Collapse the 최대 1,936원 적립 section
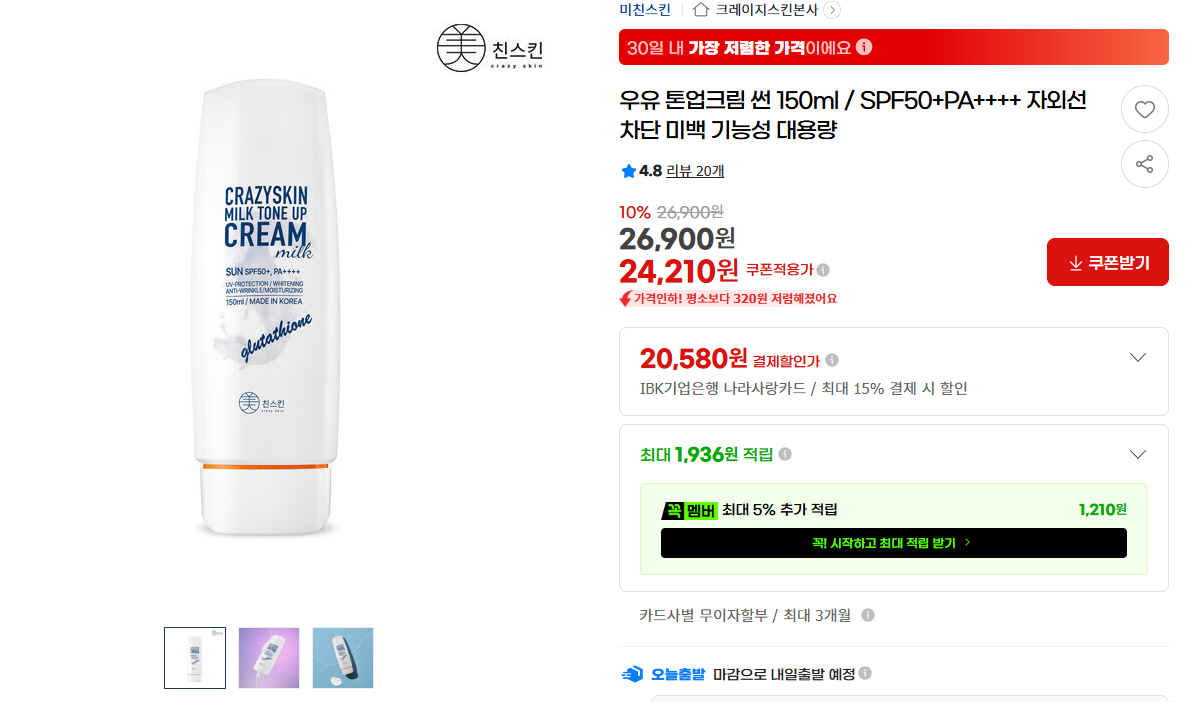 click(1137, 454)
